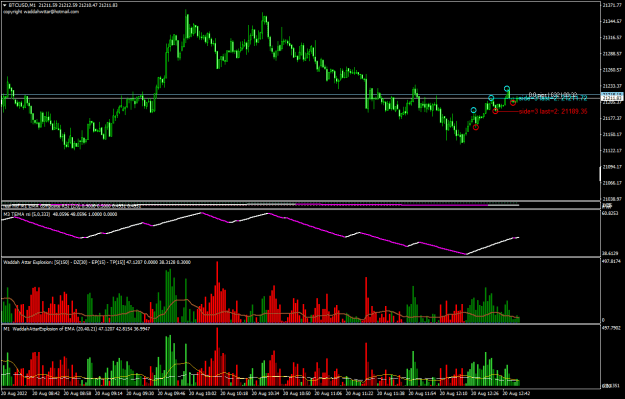Image resolution: width=625 pixels, height=399 pixels.
Task: Click the leftmost cyan circle marker
Action: point(474,110)
